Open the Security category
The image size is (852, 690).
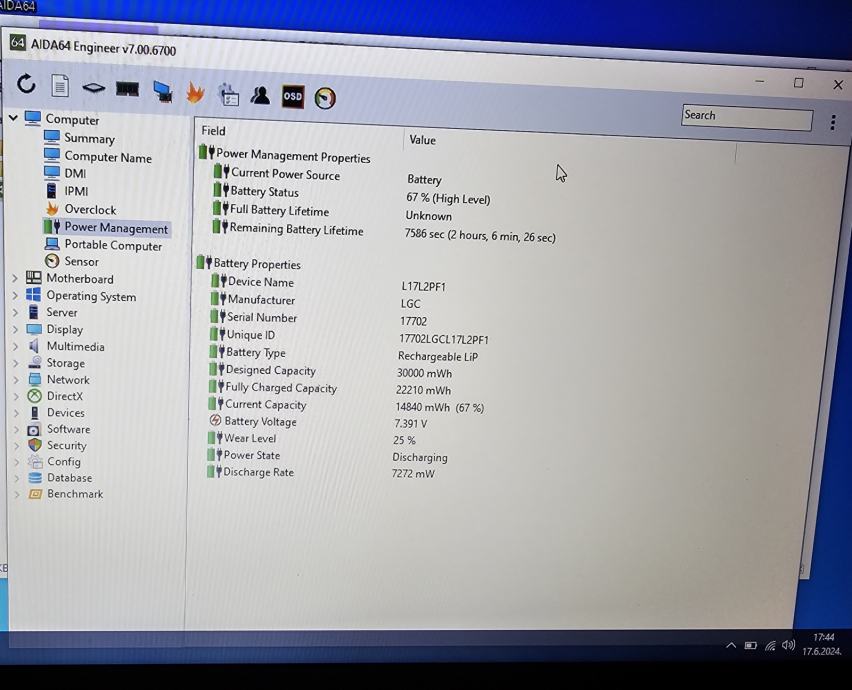point(58,446)
